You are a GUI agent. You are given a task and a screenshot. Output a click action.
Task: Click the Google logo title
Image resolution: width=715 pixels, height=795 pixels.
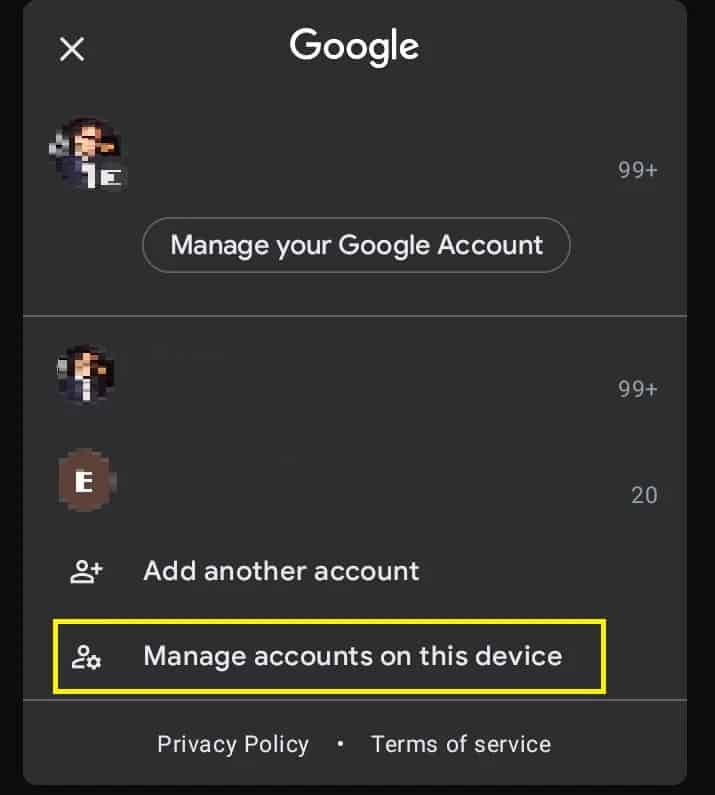354,48
